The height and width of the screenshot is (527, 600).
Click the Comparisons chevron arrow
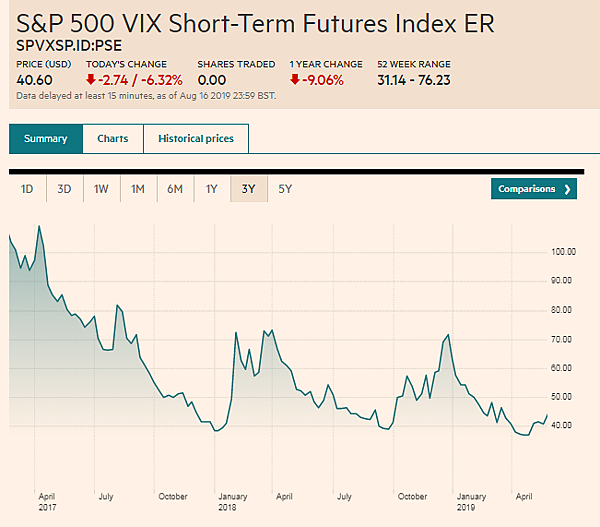coord(568,189)
